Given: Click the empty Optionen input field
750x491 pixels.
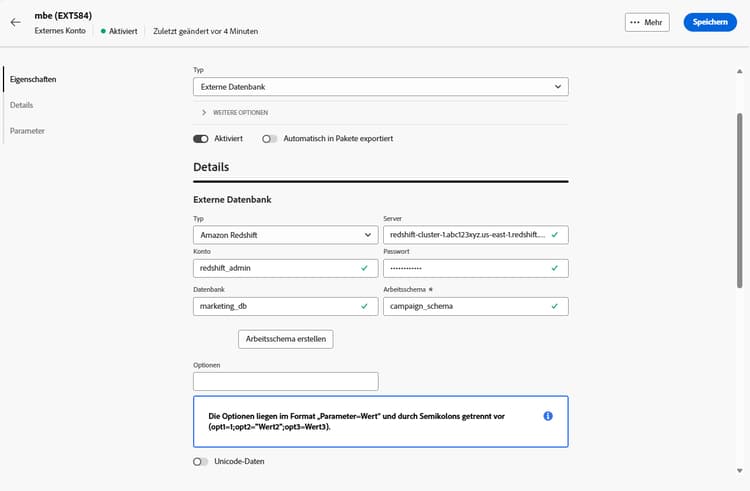Looking at the screenshot, I should 286,382.
